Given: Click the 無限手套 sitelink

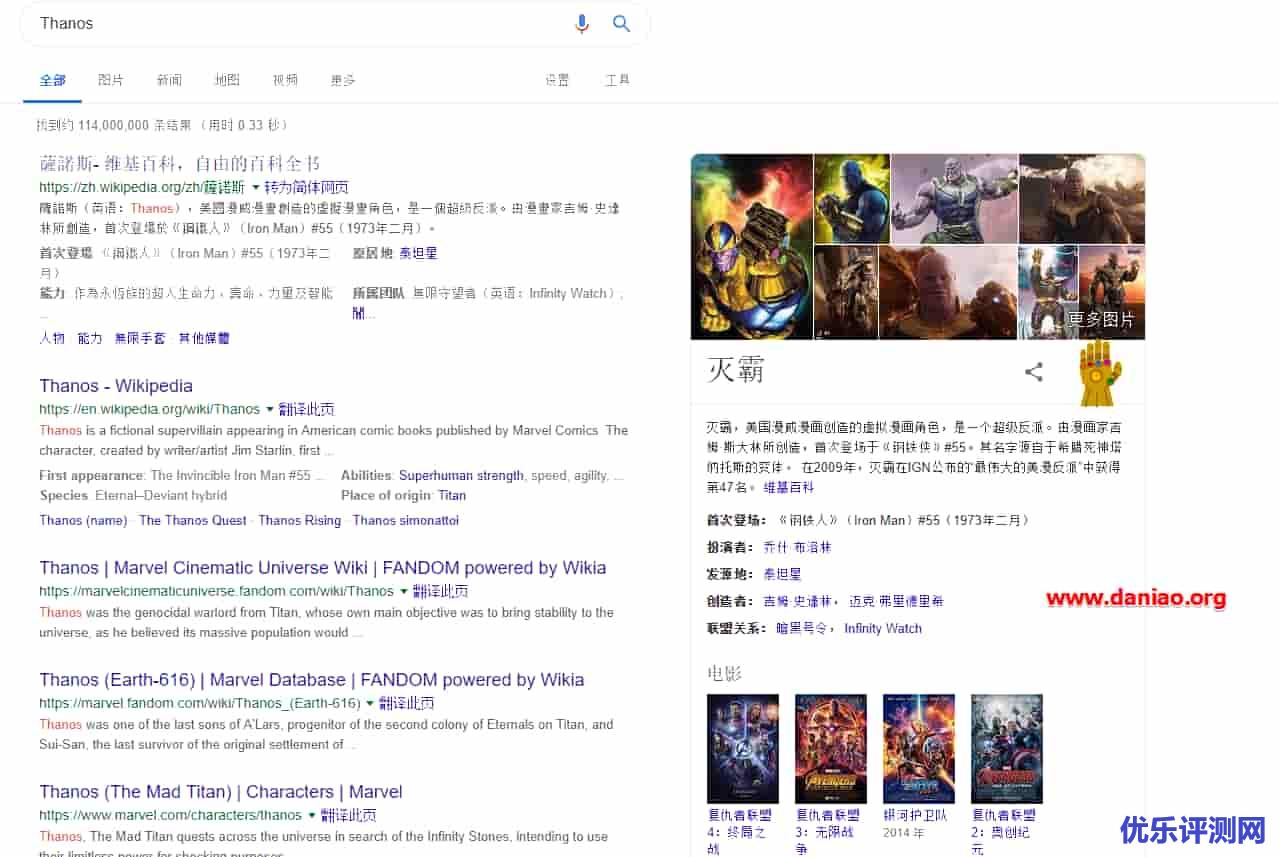Looking at the screenshot, I should pyautogui.click(x=140, y=338).
